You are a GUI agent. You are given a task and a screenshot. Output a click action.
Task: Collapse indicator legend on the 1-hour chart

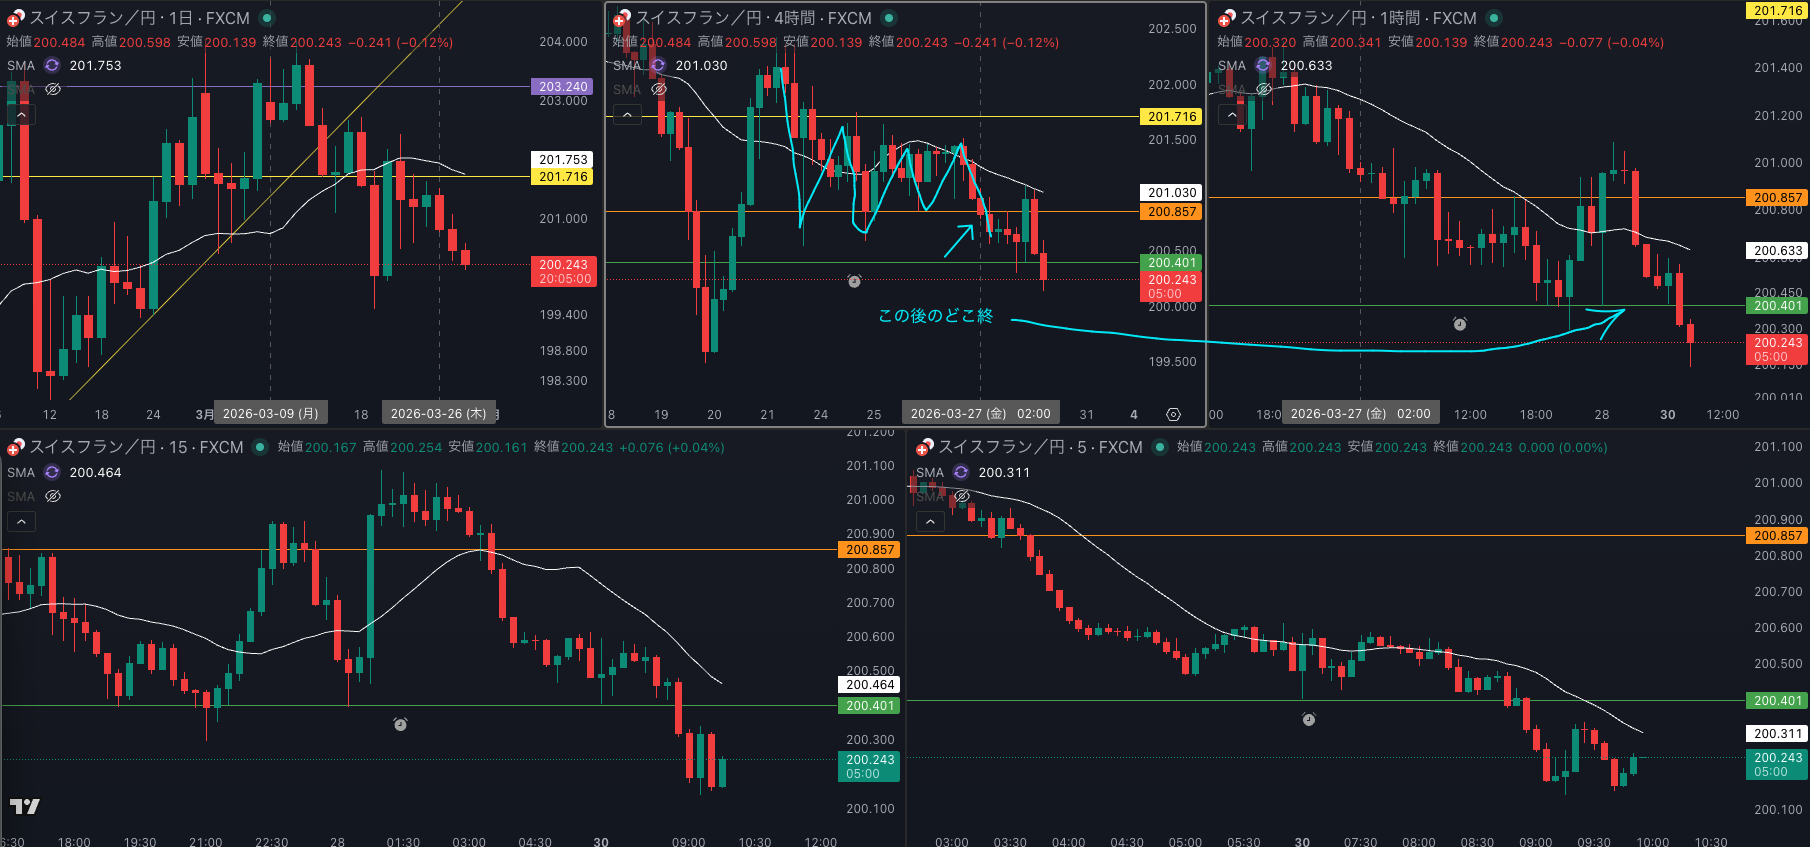click(x=1232, y=115)
